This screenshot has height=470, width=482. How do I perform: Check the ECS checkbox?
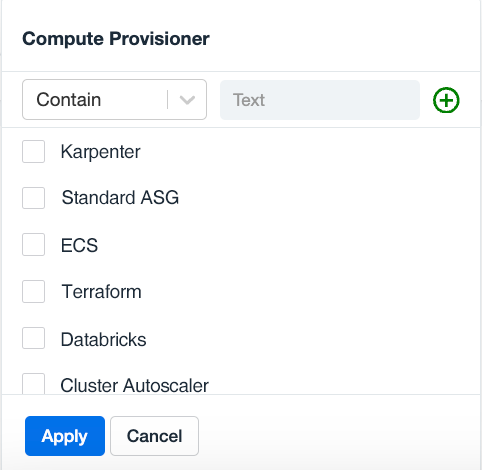pos(33,245)
